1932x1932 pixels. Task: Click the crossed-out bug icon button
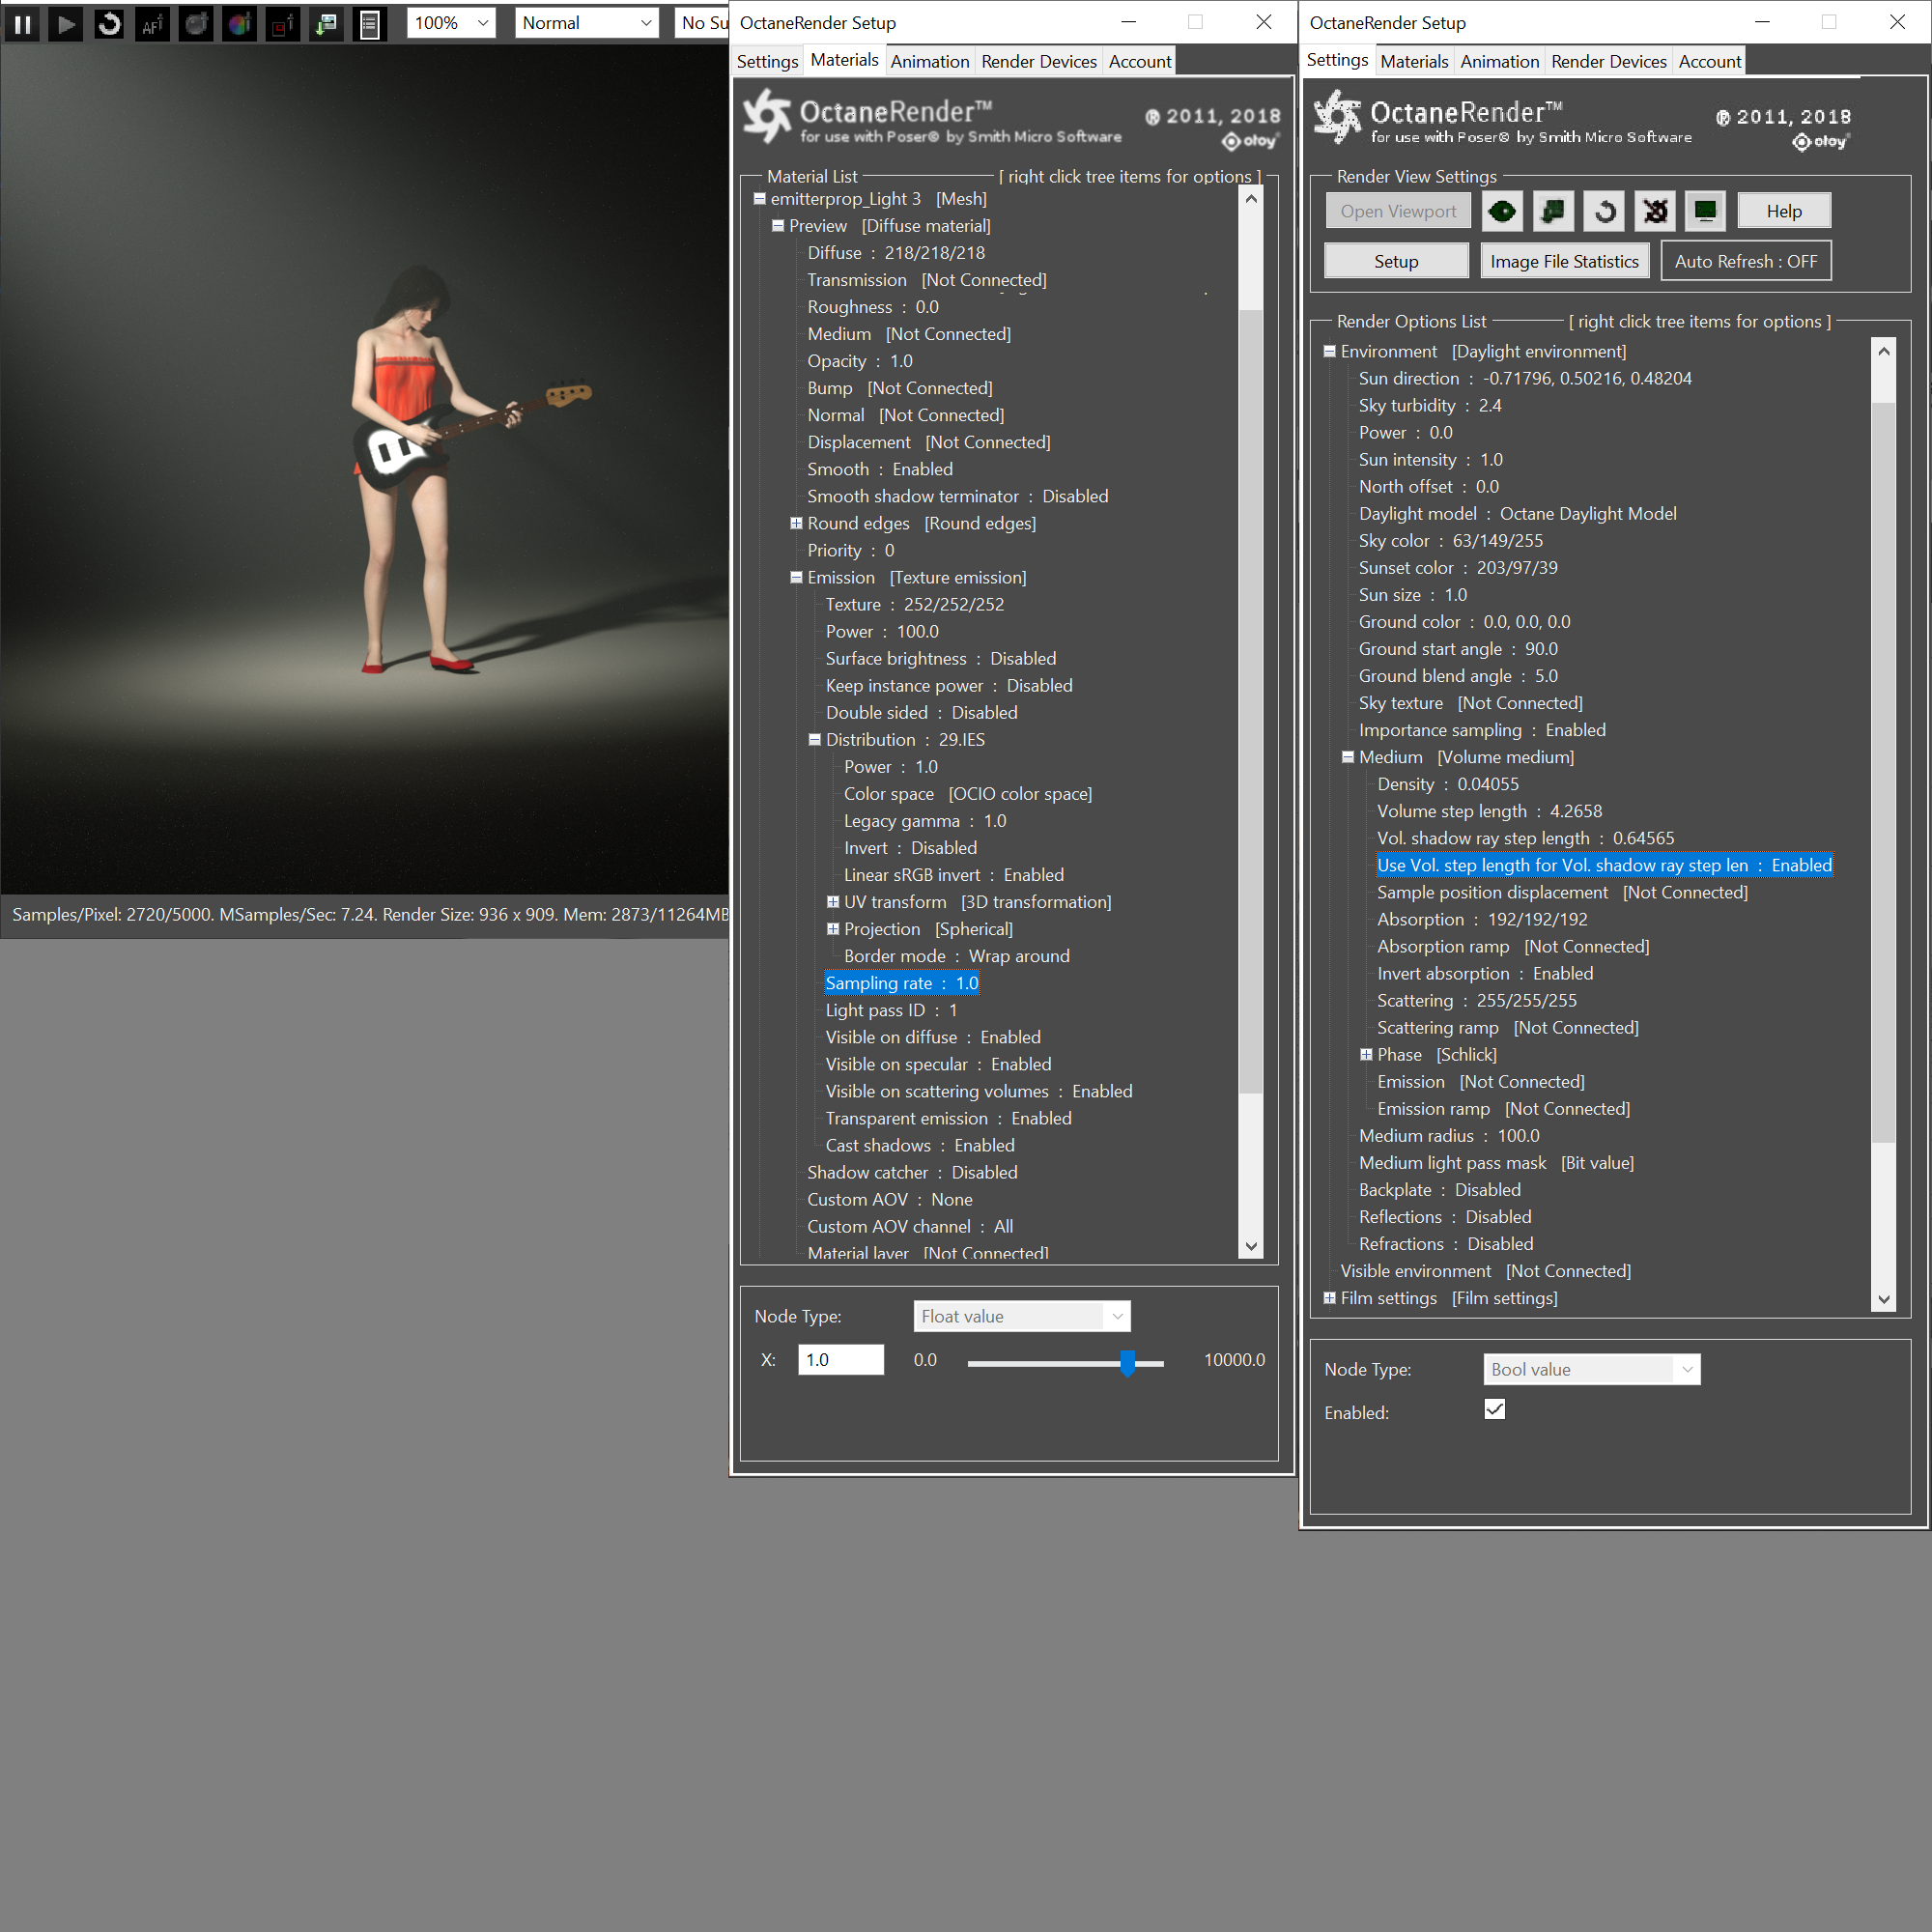(x=1655, y=211)
